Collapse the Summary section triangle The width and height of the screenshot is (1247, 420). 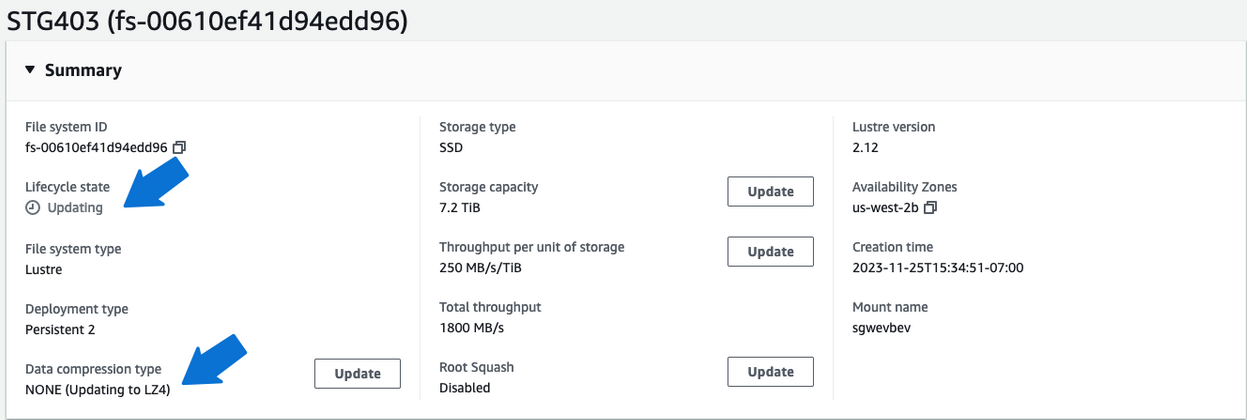[x=30, y=70]
